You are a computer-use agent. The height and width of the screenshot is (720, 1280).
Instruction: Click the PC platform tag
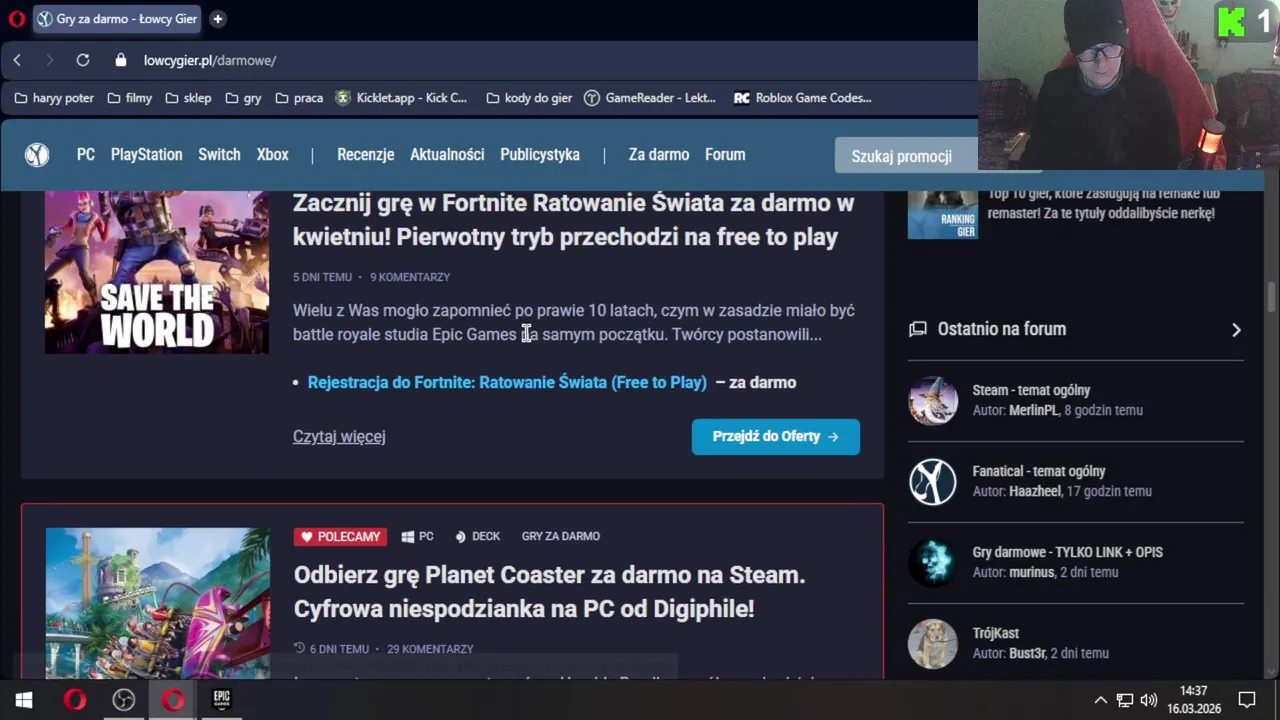click(418, 537)
